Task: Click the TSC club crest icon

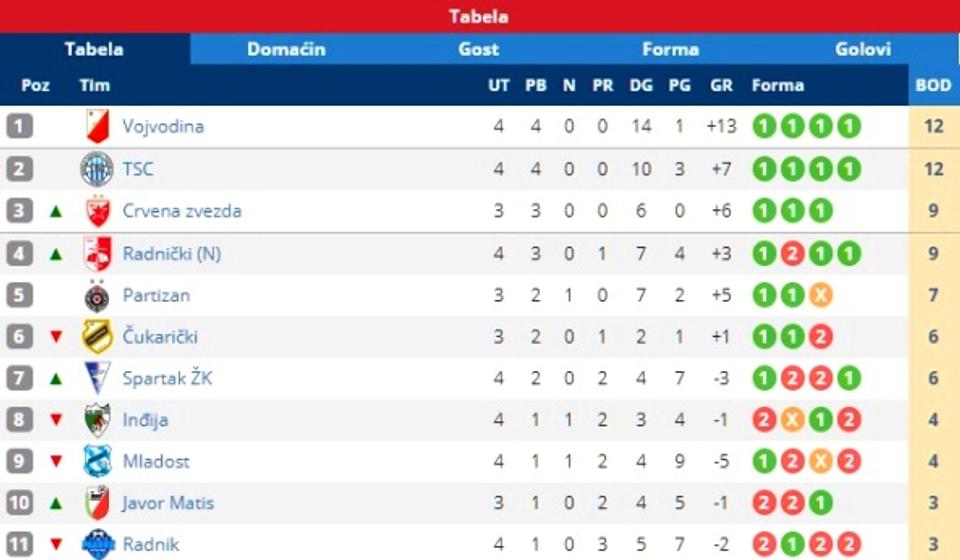Action: click(97, 169)
